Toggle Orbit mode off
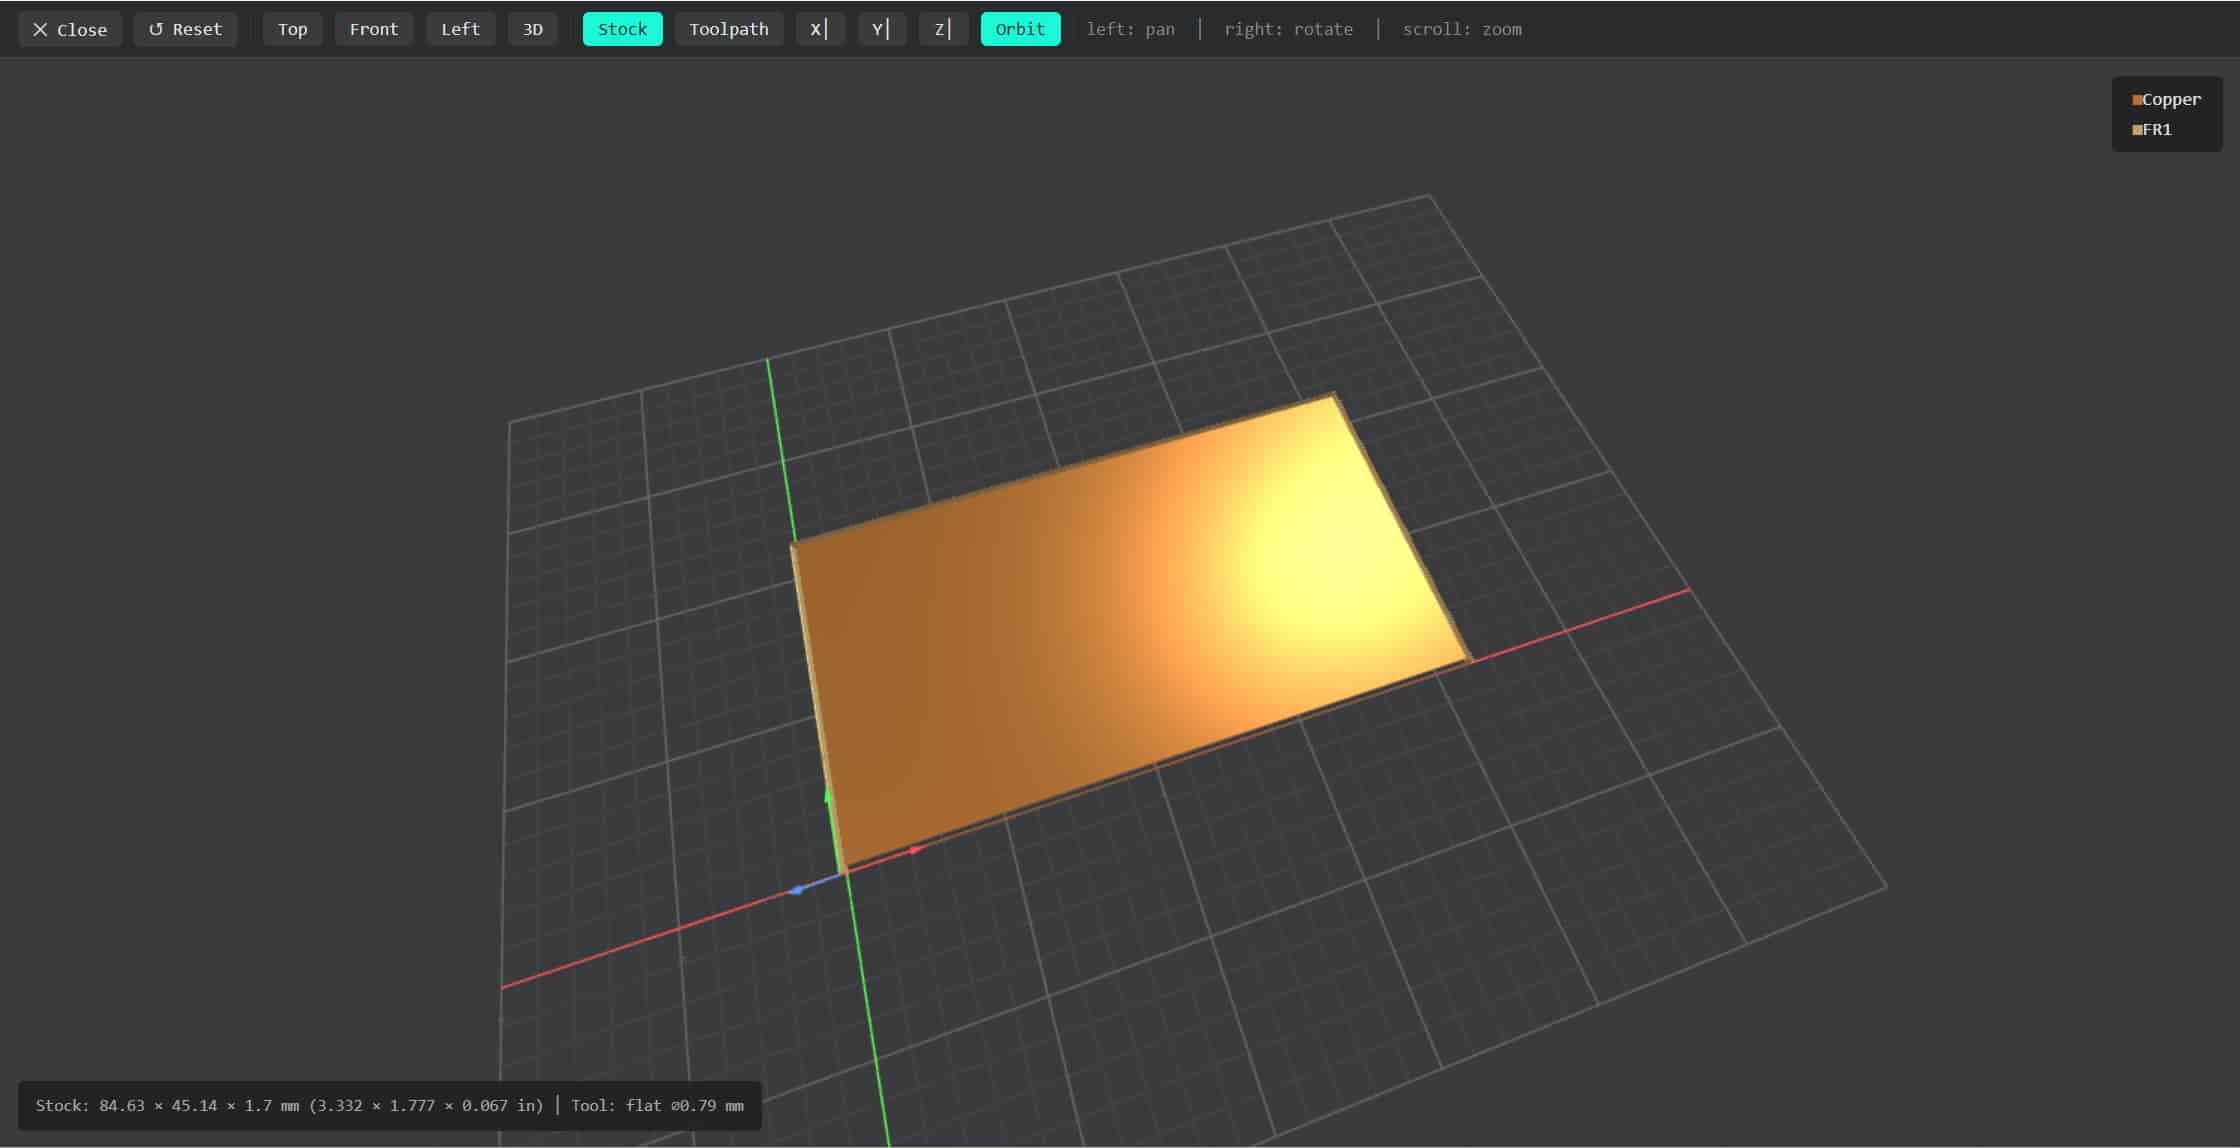 click(1019, 29)
